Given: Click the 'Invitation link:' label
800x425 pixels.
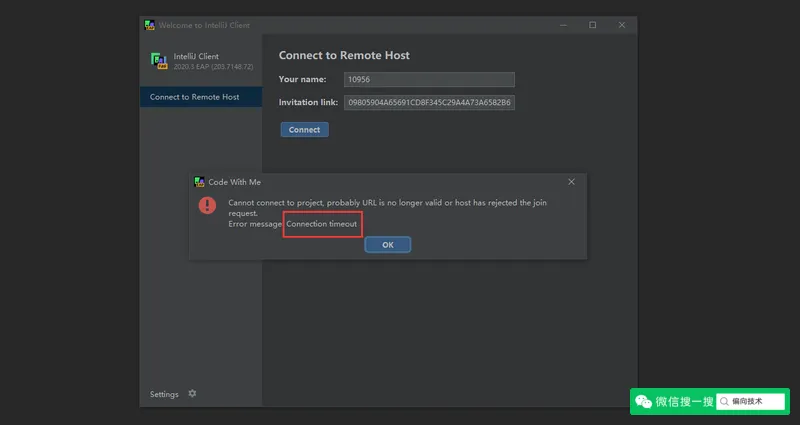Looking at the screenshot, I should (x=308, y=103).
